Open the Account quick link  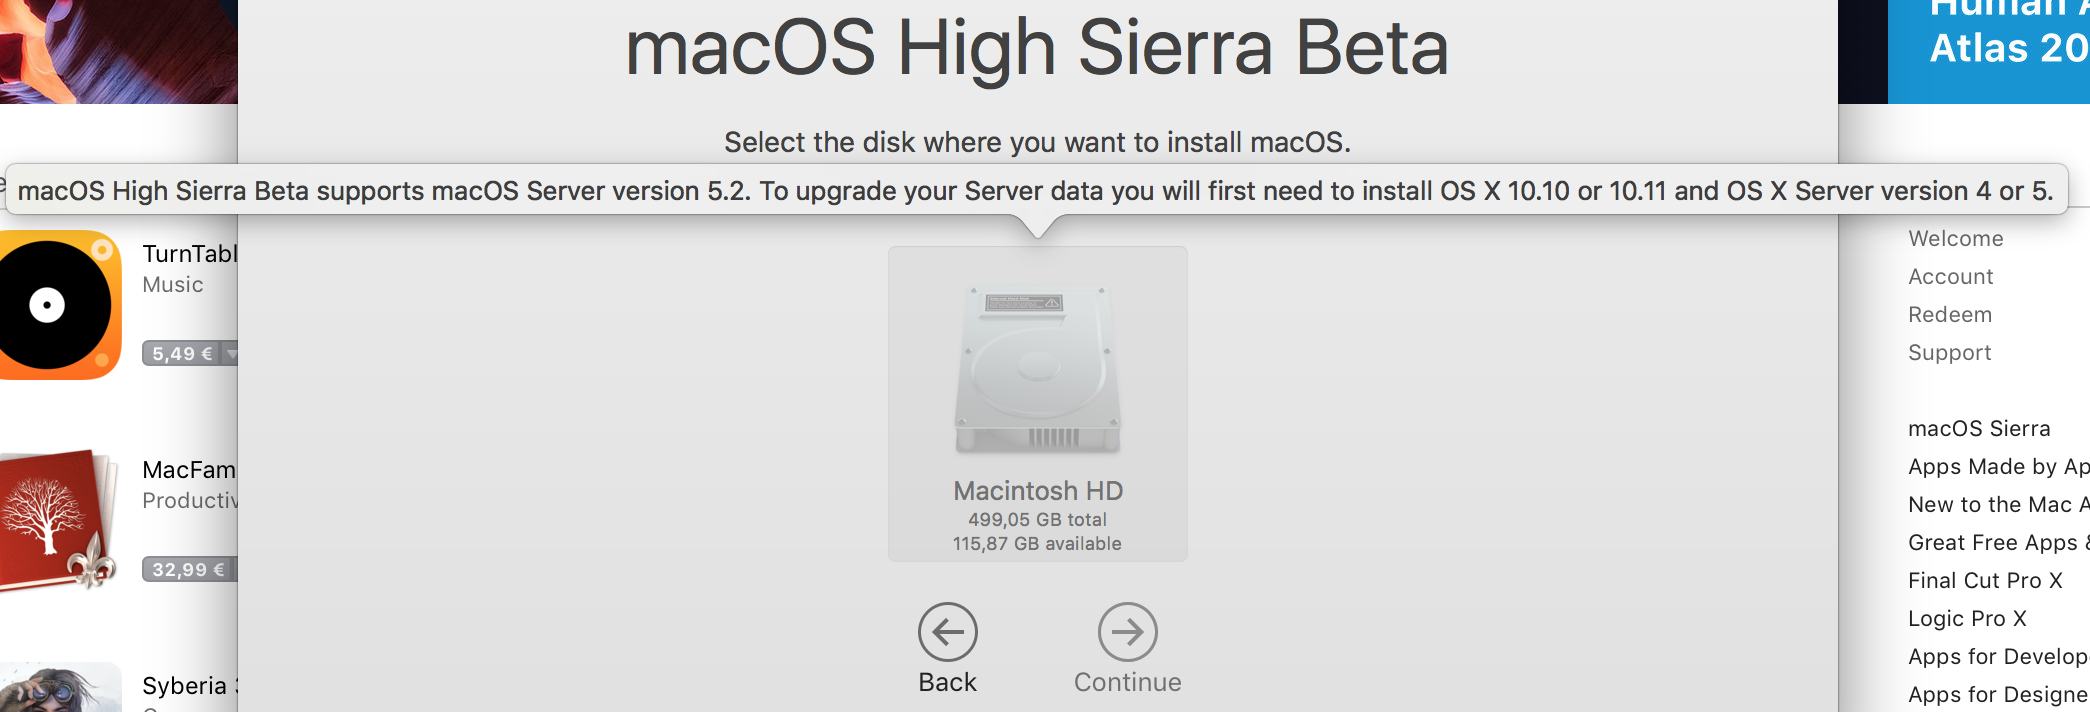click(1950, 277)
